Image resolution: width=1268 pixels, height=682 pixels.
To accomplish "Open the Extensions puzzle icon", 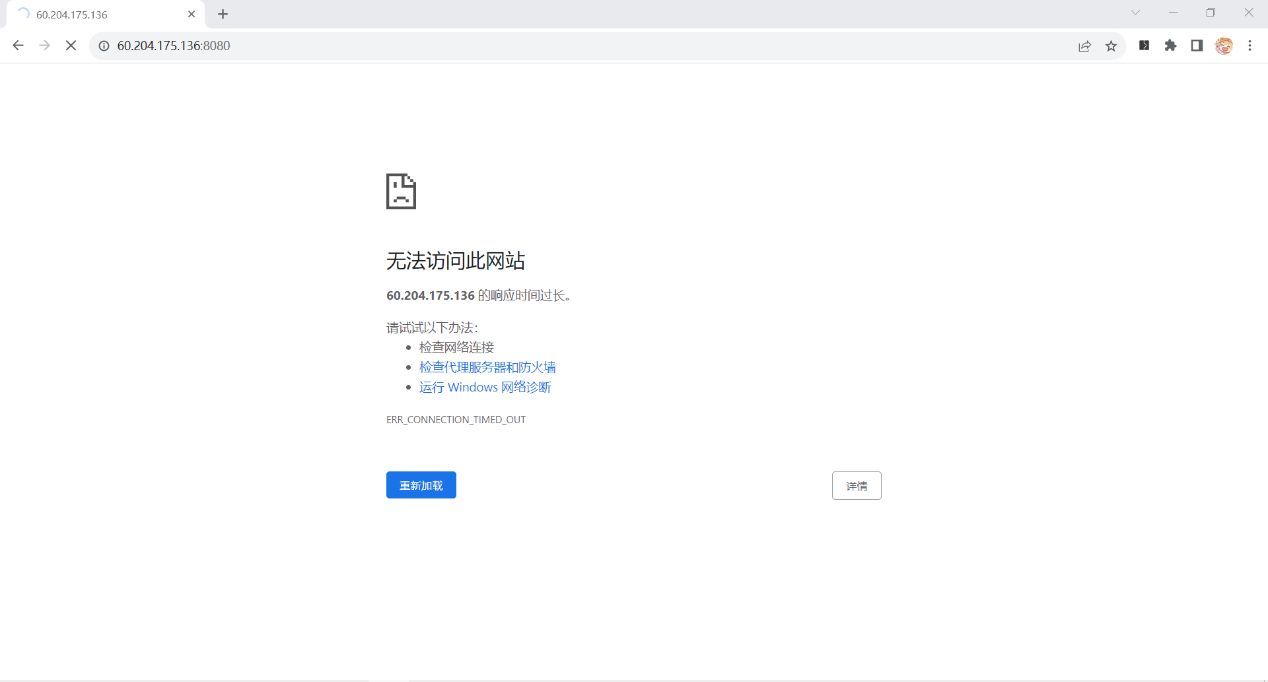I will coord(1170,45).
